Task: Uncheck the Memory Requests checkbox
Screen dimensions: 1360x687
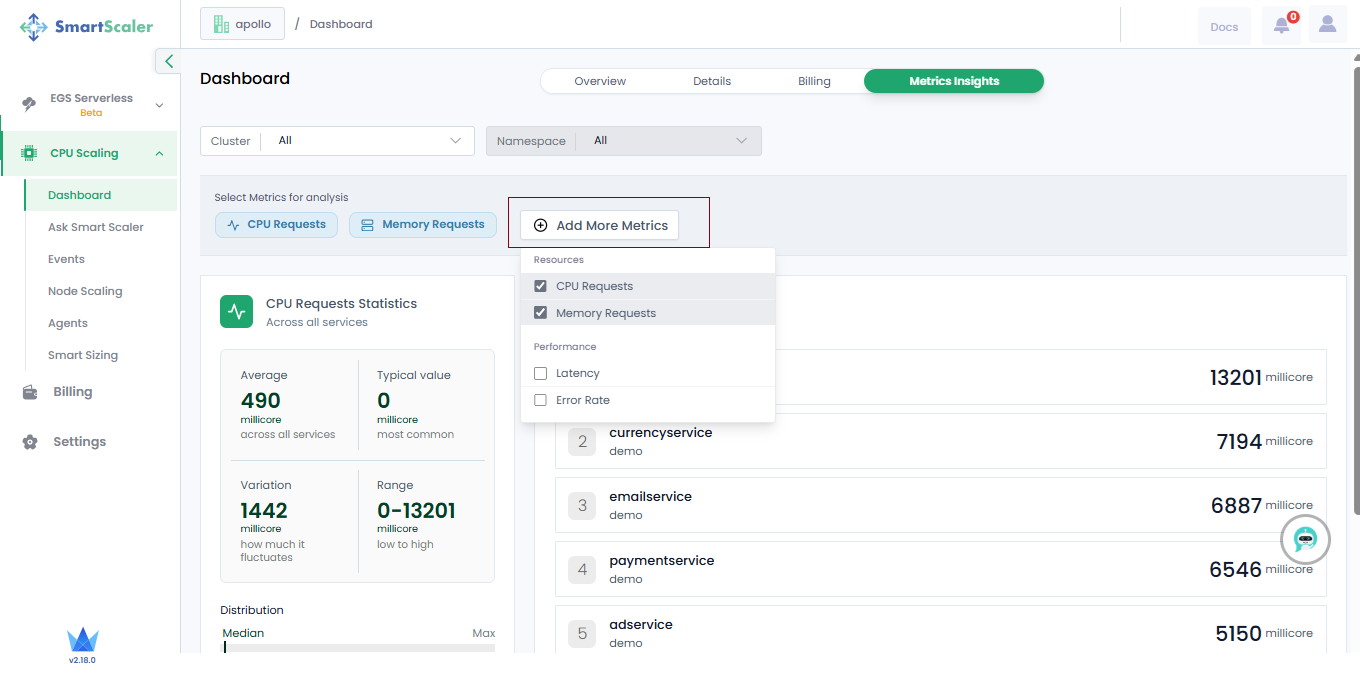Action: pos(541,313)
